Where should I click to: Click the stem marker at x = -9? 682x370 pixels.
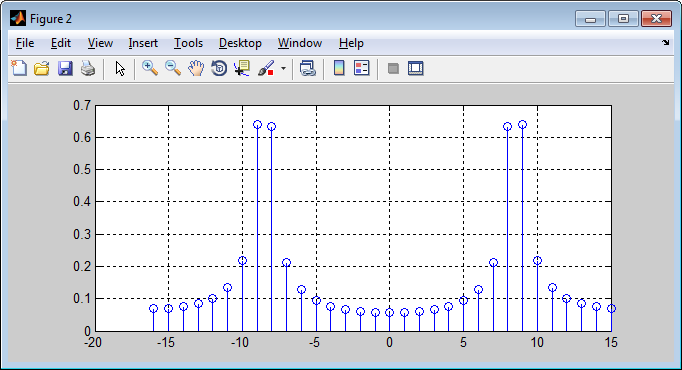(x=257, y=125)
